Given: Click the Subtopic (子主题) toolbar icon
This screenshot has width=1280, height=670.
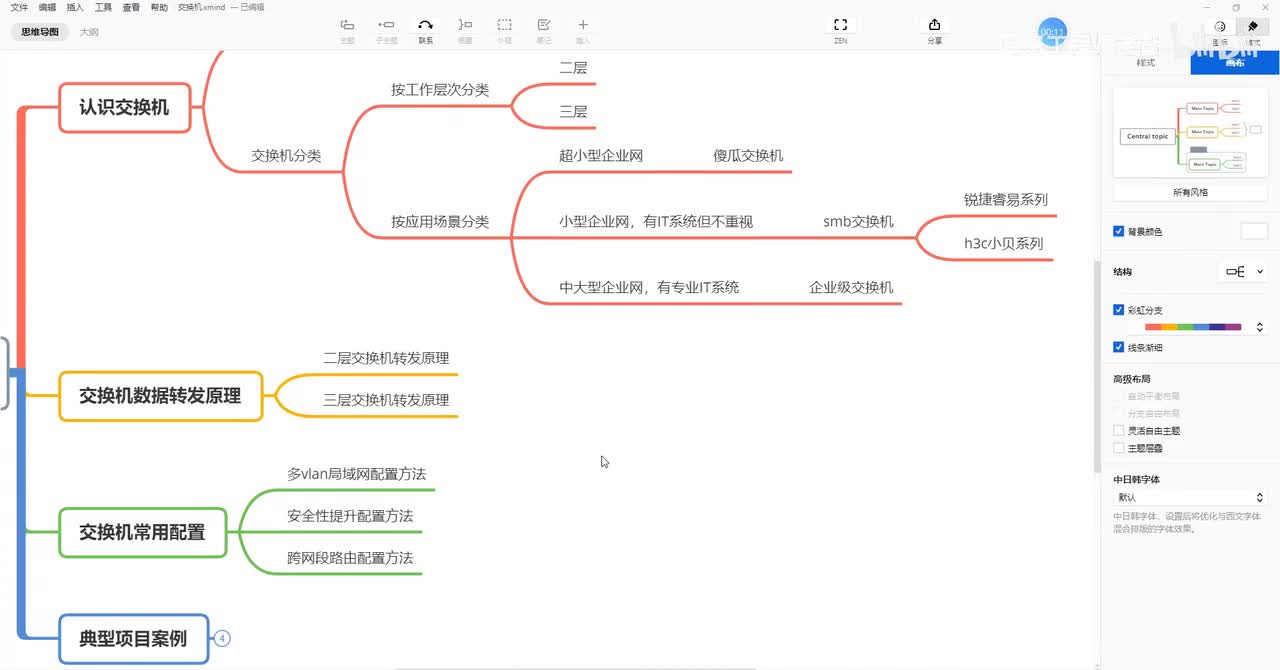Looking at the screenshot, I should point(386,25).
